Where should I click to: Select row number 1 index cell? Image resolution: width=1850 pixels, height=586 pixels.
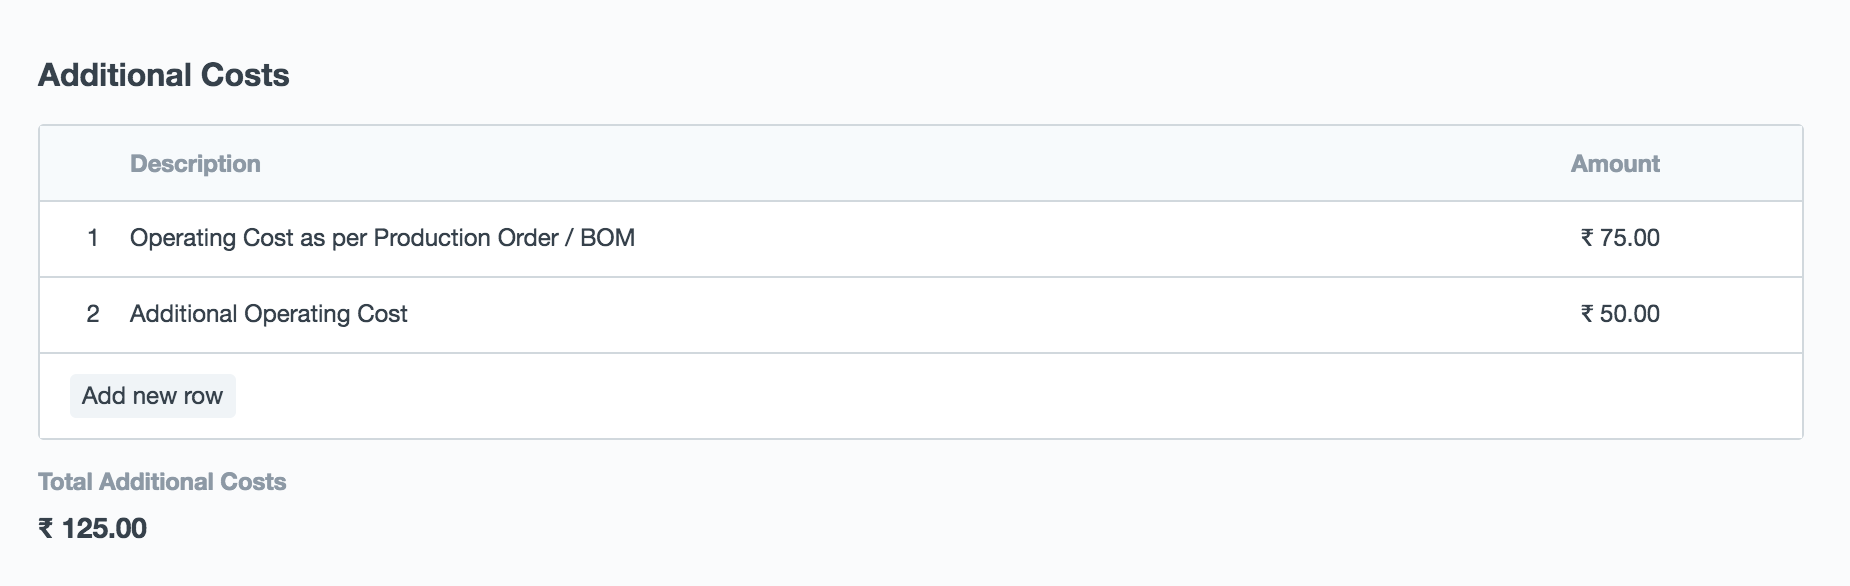coord(93,238)
